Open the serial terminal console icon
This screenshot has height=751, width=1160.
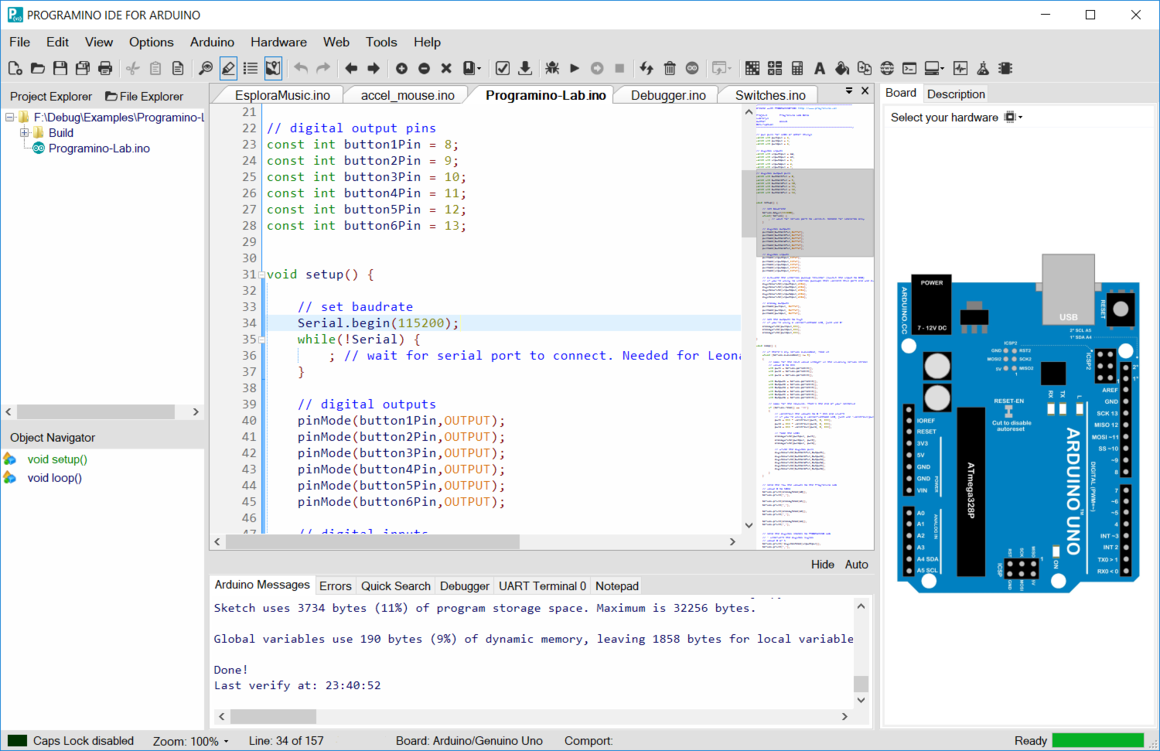pyautogui.click(x=907, y=68)
